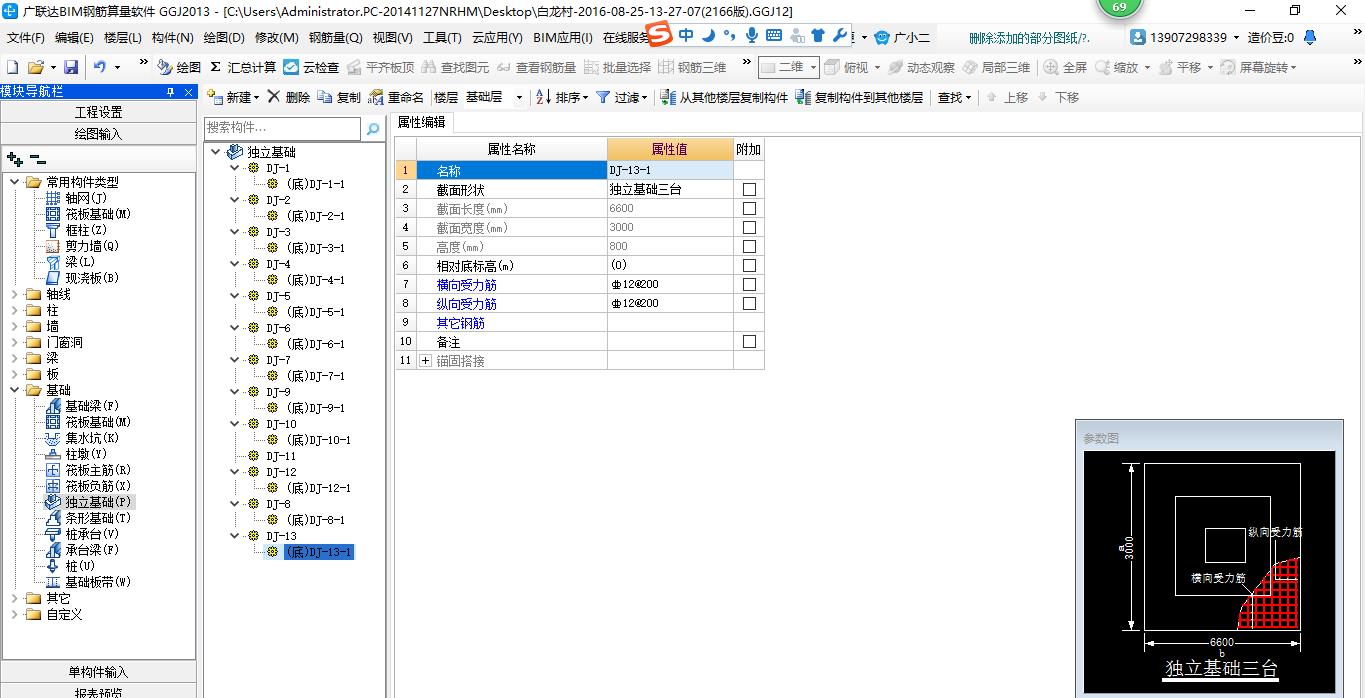
Task: Open the 文件(F) menu
Action: 25,37
